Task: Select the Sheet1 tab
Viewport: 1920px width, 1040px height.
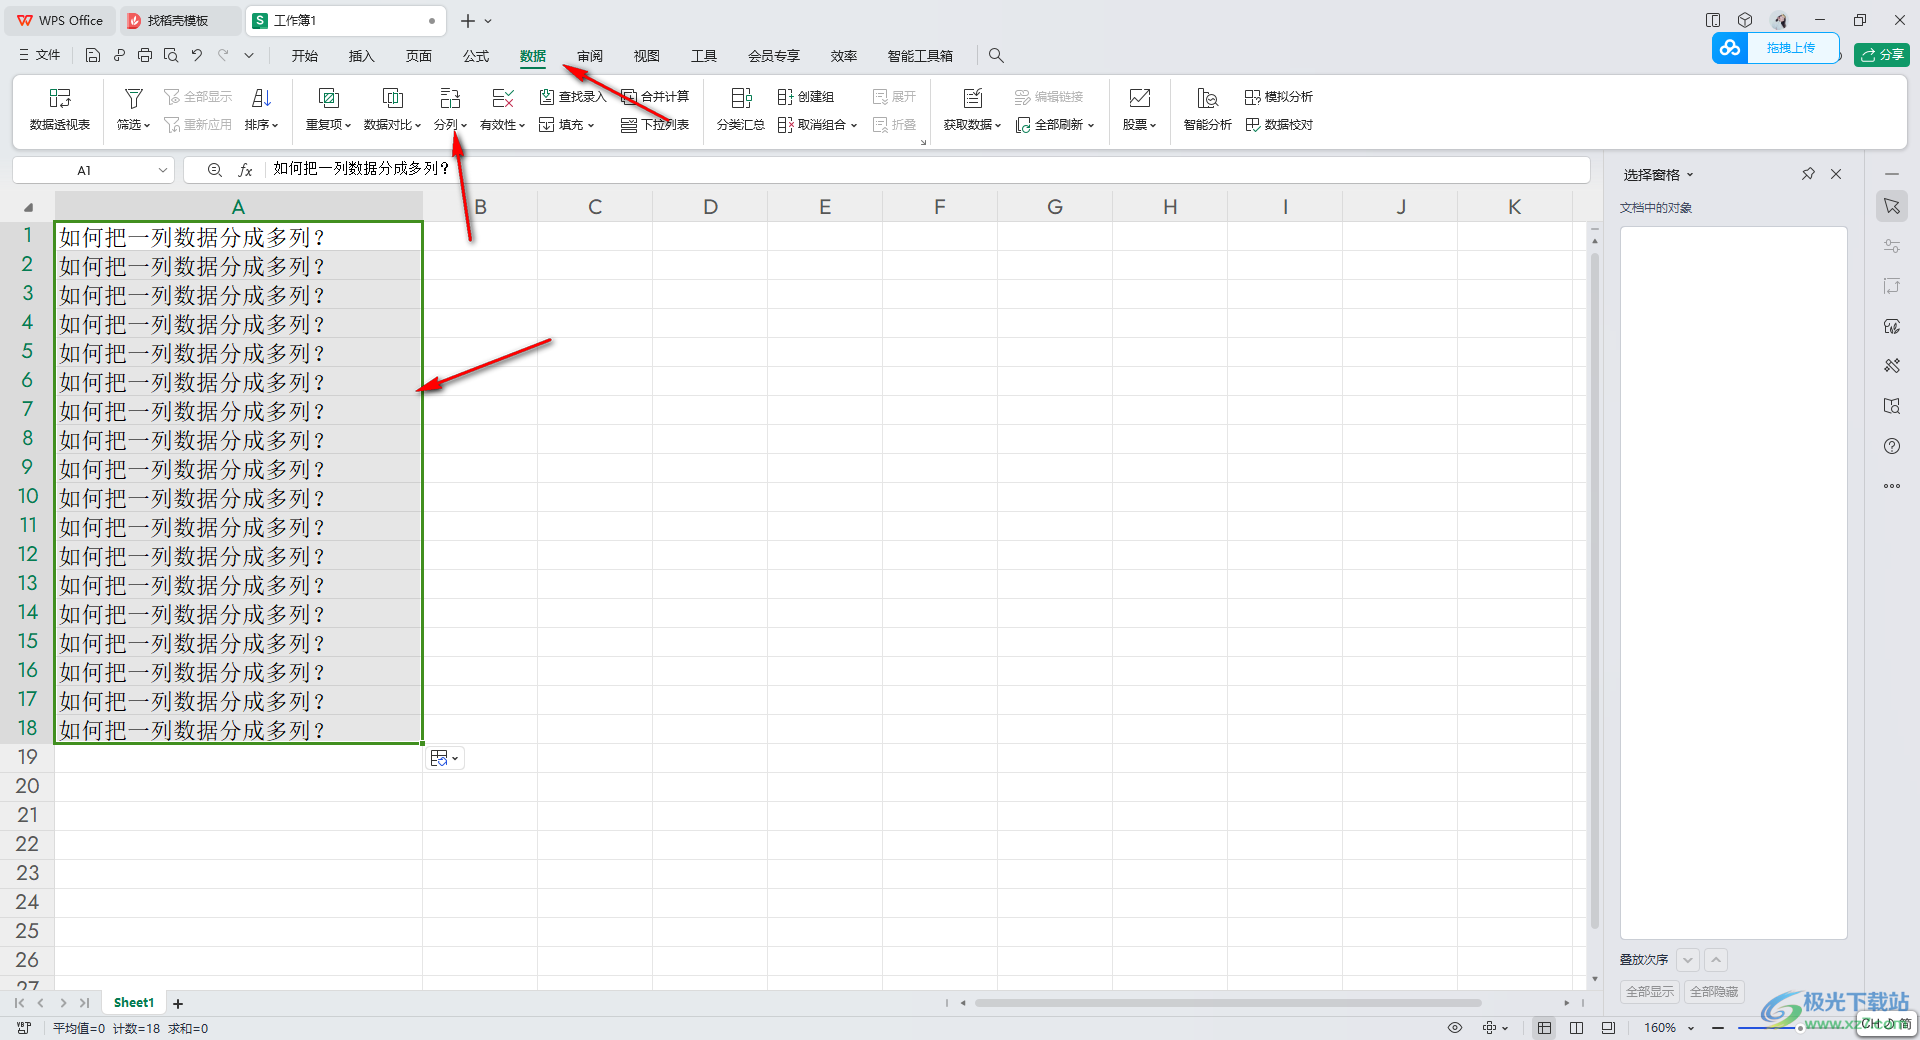Action: click(x=134, y=1002)
